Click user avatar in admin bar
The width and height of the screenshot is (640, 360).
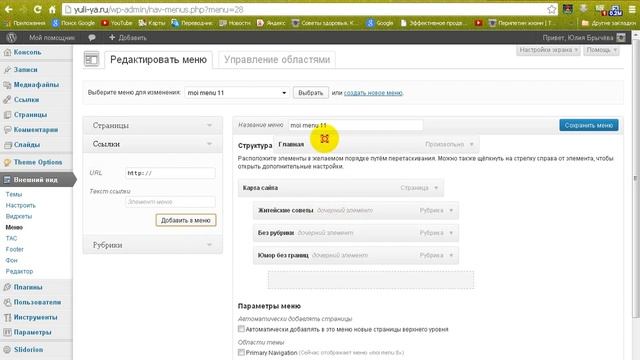coord(621,38)
